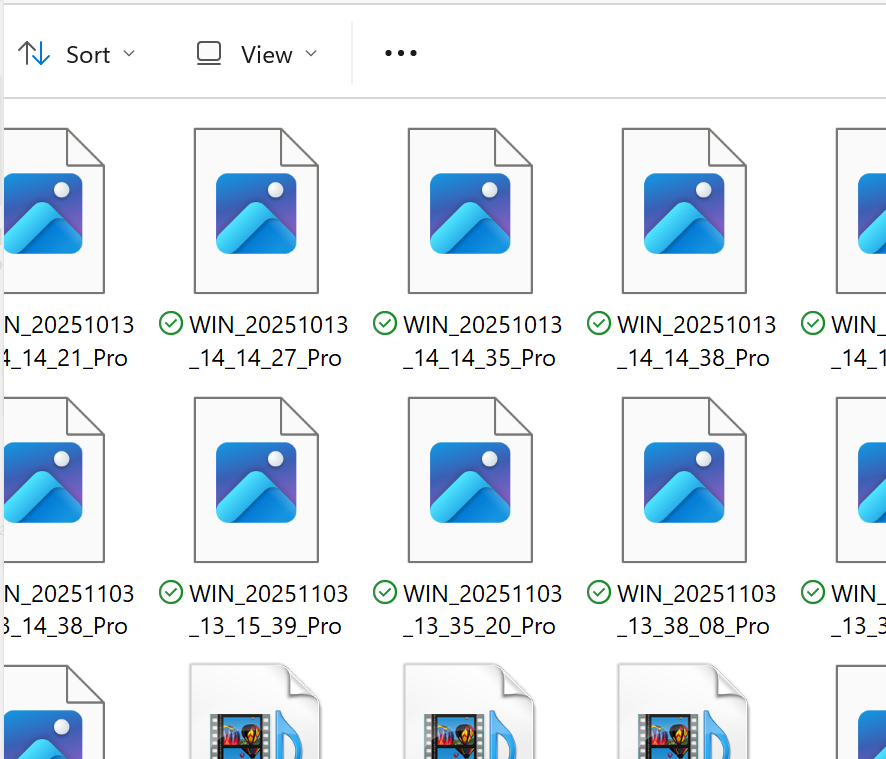The image size is (886, 759).
Task: Select video file below WIN_20251103_13_38_08_Pro
Action: 683,712
